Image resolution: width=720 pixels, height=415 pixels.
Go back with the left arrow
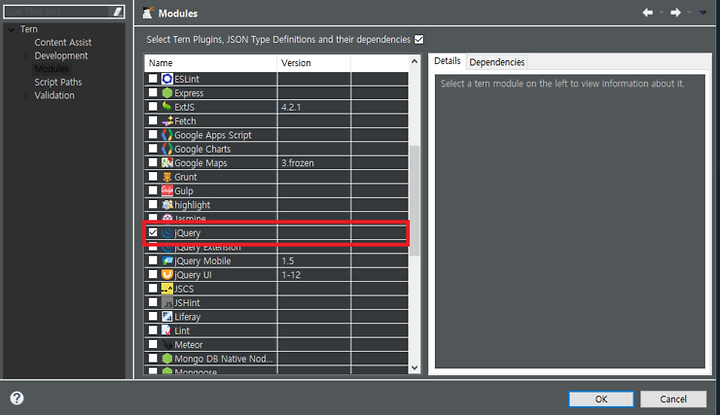tap(648, 12)
